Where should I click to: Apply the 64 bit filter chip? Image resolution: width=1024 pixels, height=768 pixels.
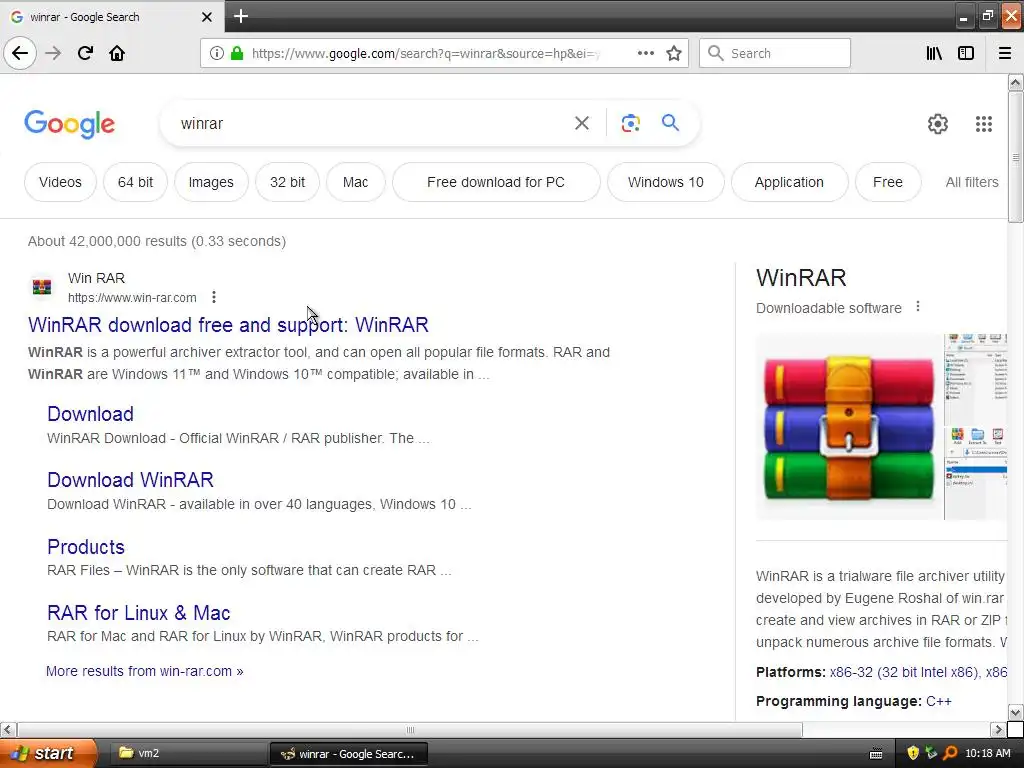click(x=135, y=182)
